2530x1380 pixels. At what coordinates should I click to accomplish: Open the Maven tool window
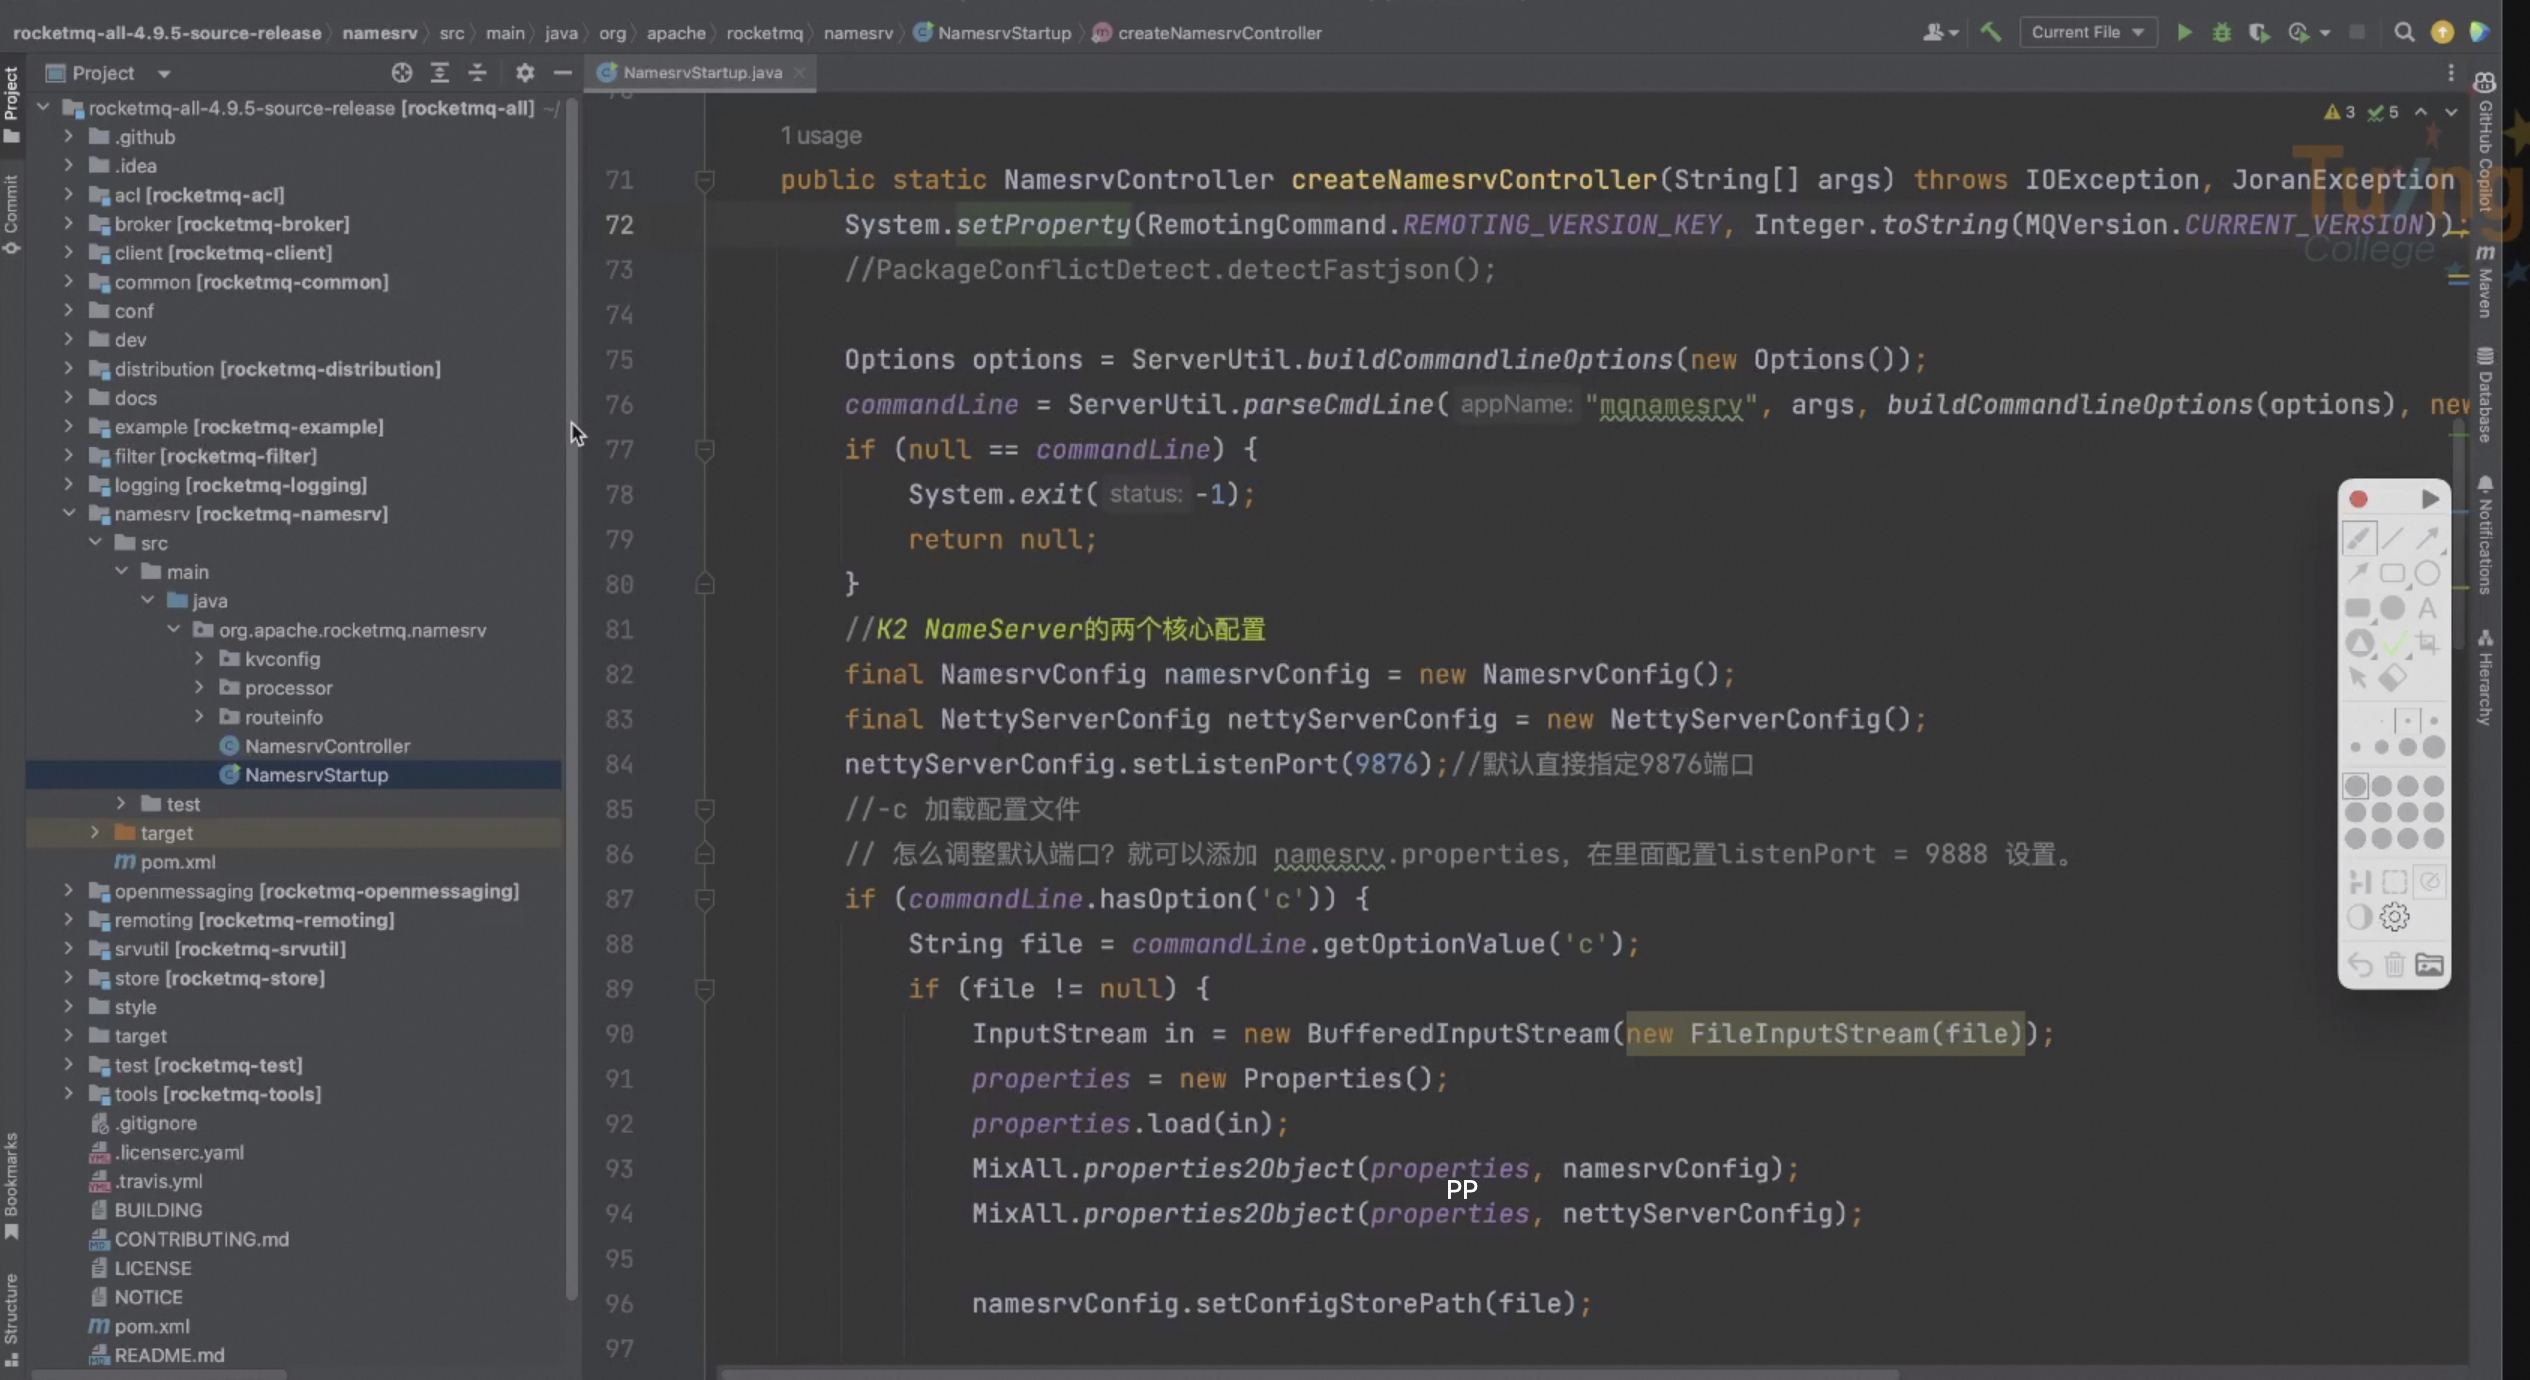[2485, 281]
